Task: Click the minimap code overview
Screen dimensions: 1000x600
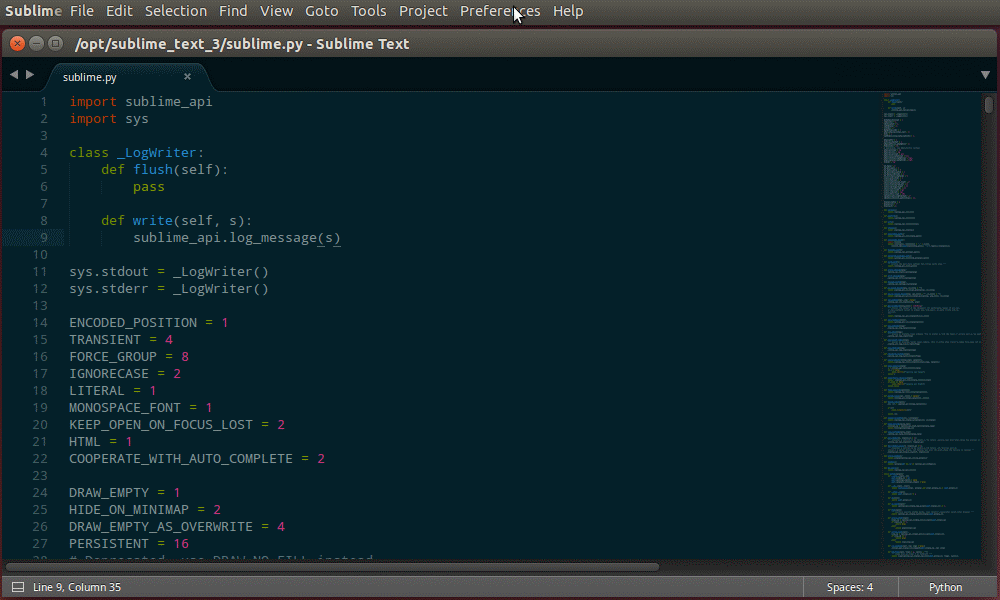Action: click(931, 325)
